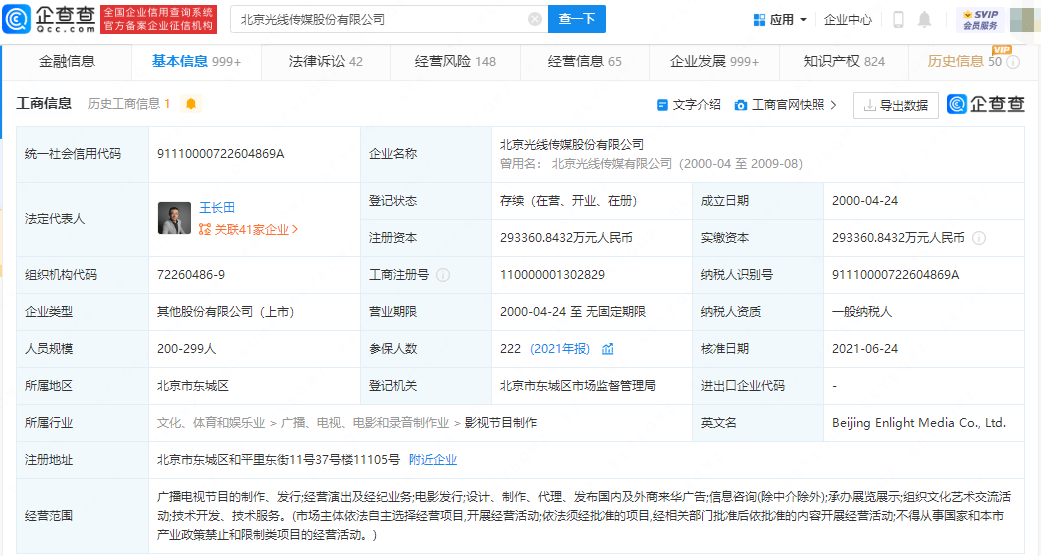Select registration number 110000001302829
1041x556 pixels.
pos(552,275)
